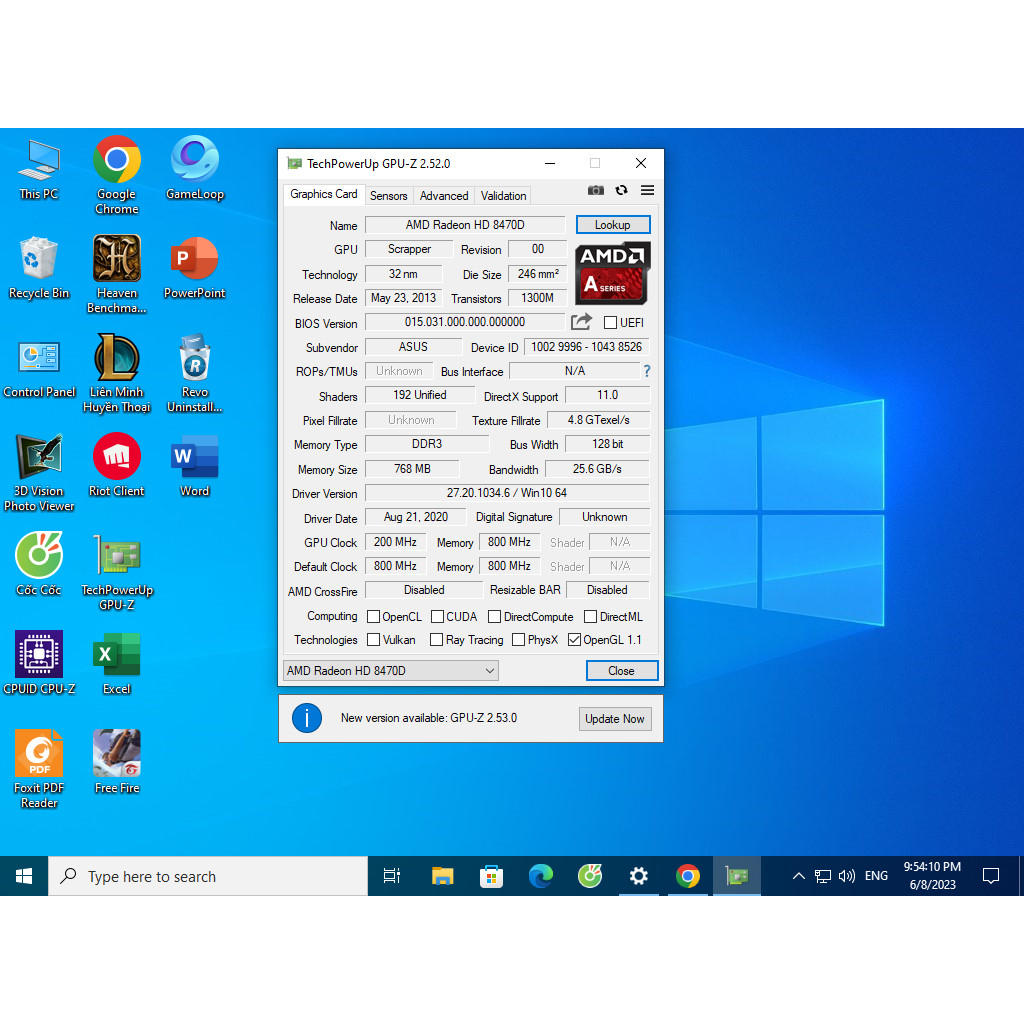Click the refresh icon in GPU-Z
Viewport: 1024px width, 1024px height.
click(x=621, y=190)
